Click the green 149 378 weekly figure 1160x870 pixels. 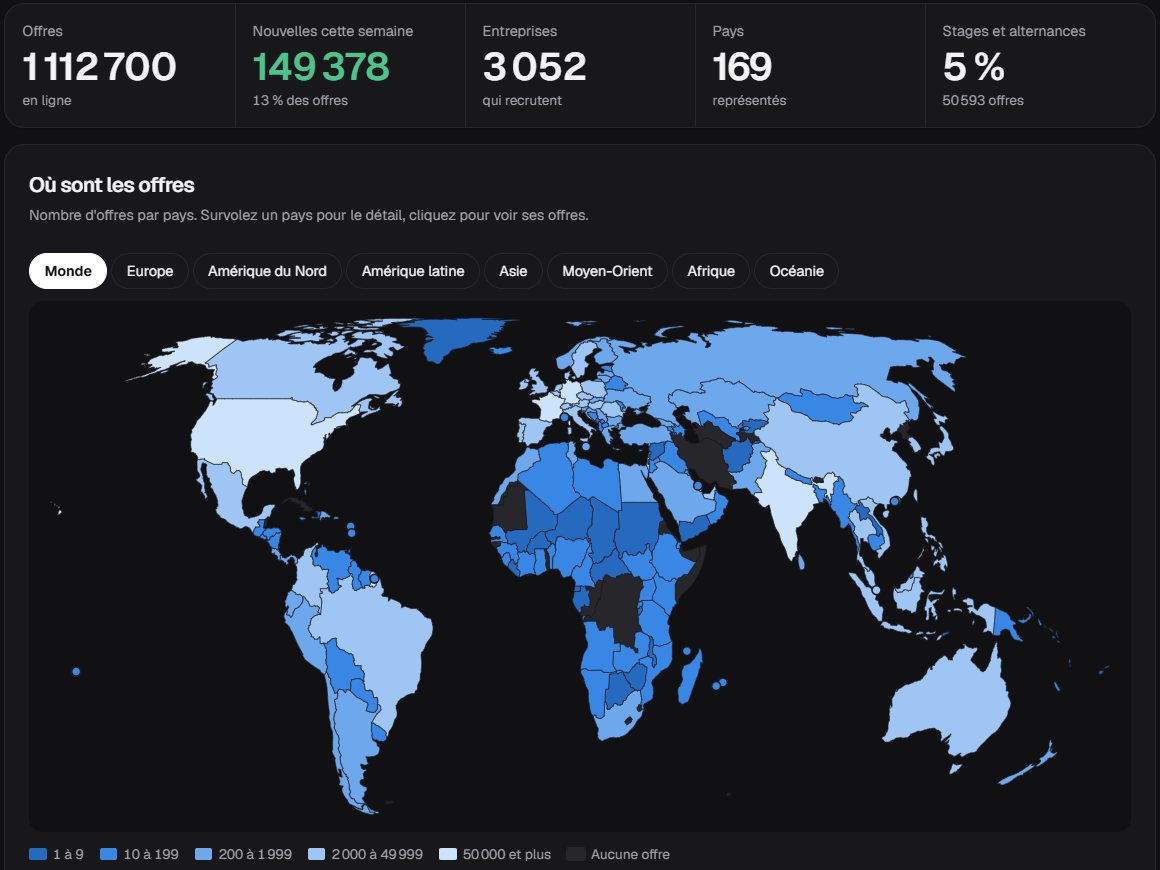[x=320, y=67]
